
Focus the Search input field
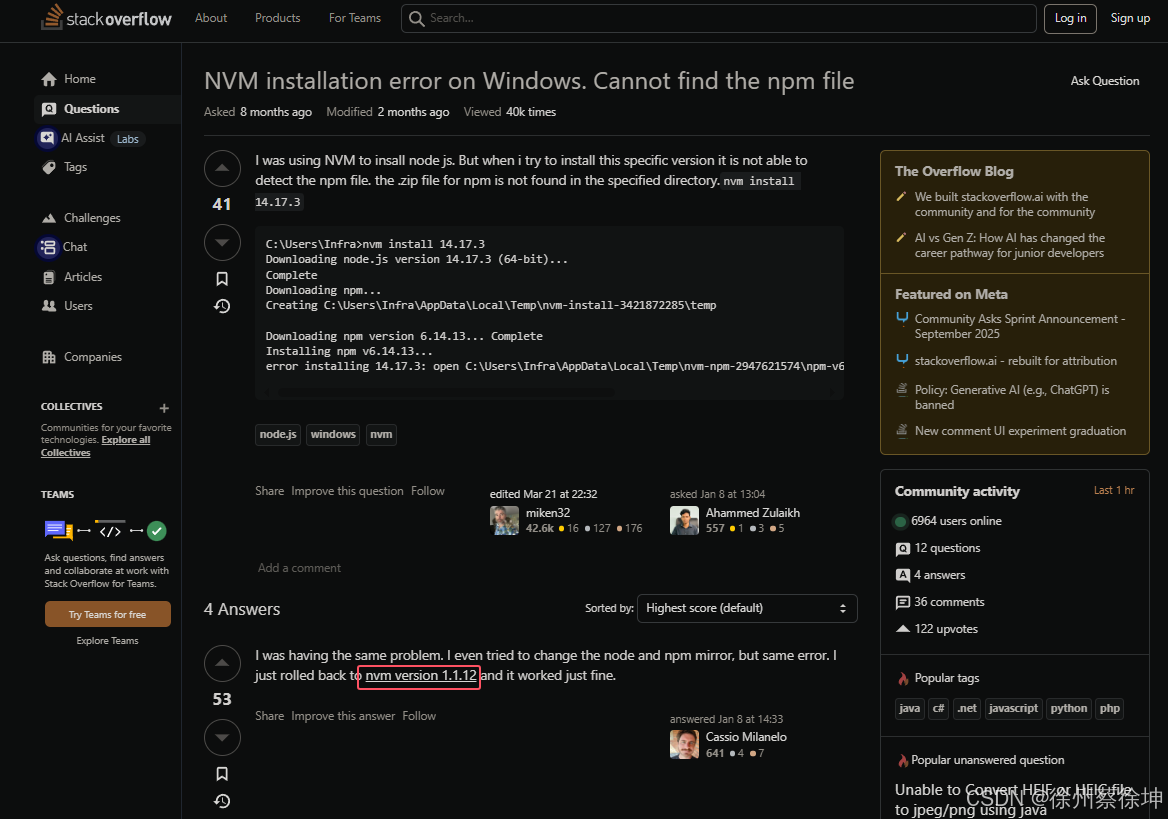tap(719, 18)
